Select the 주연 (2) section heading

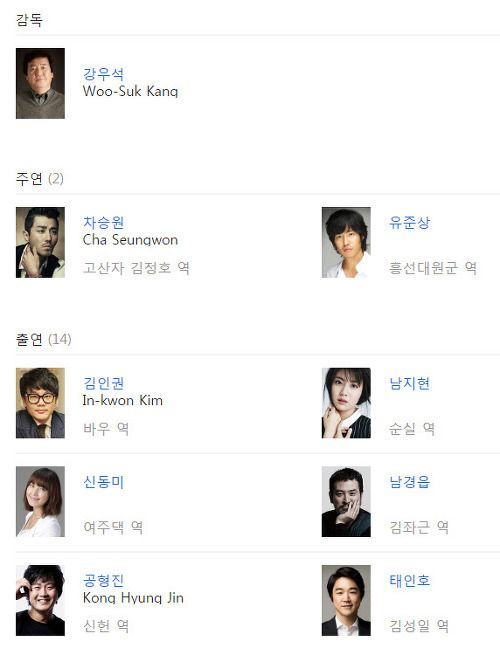tap(40, 179)
